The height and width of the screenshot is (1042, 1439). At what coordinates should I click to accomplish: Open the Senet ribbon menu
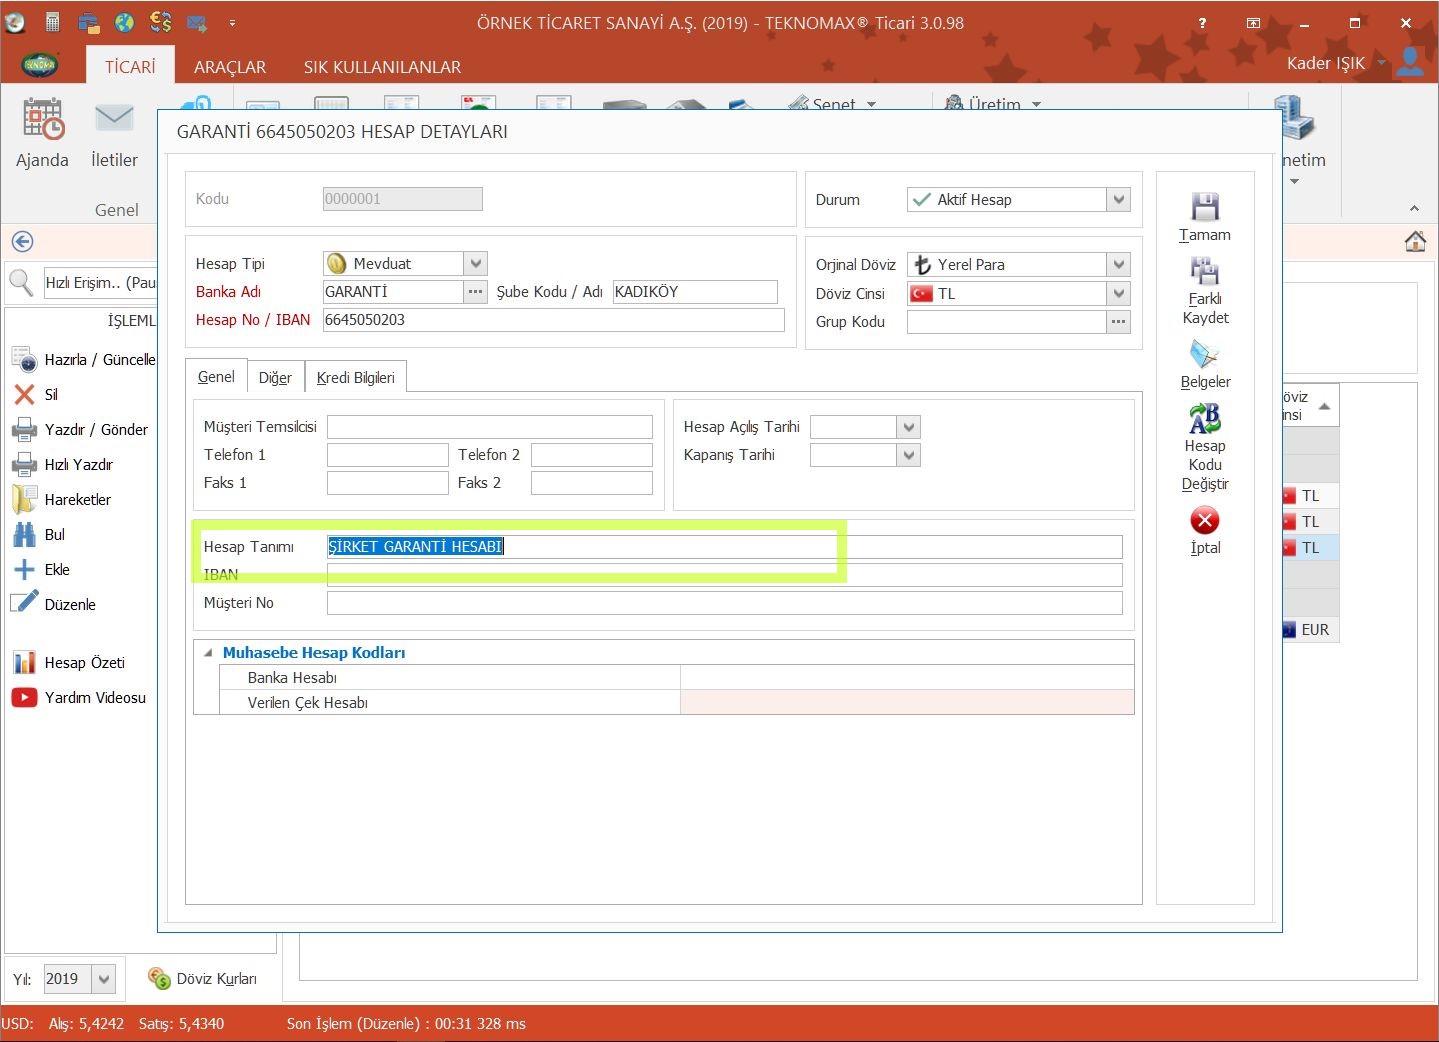(832, 103)
